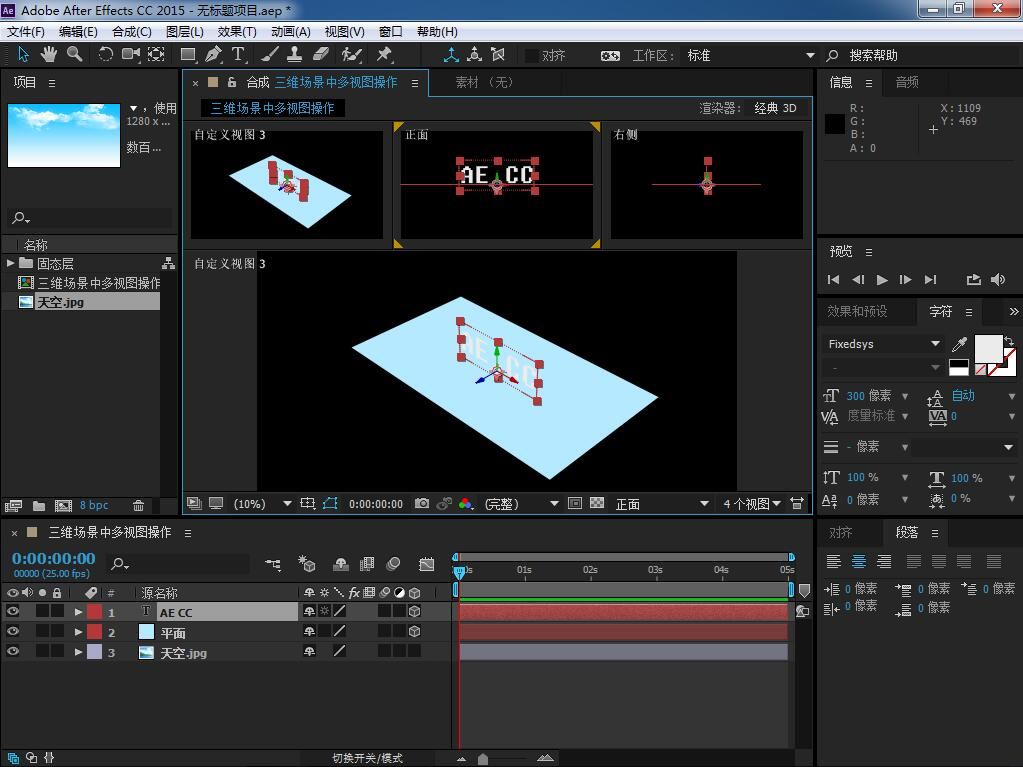The height and width of the screenshot is (767, 1023).
Task: Toggle mask and shape path visibility
Action: pyautogui.click(x=331, y=504)
